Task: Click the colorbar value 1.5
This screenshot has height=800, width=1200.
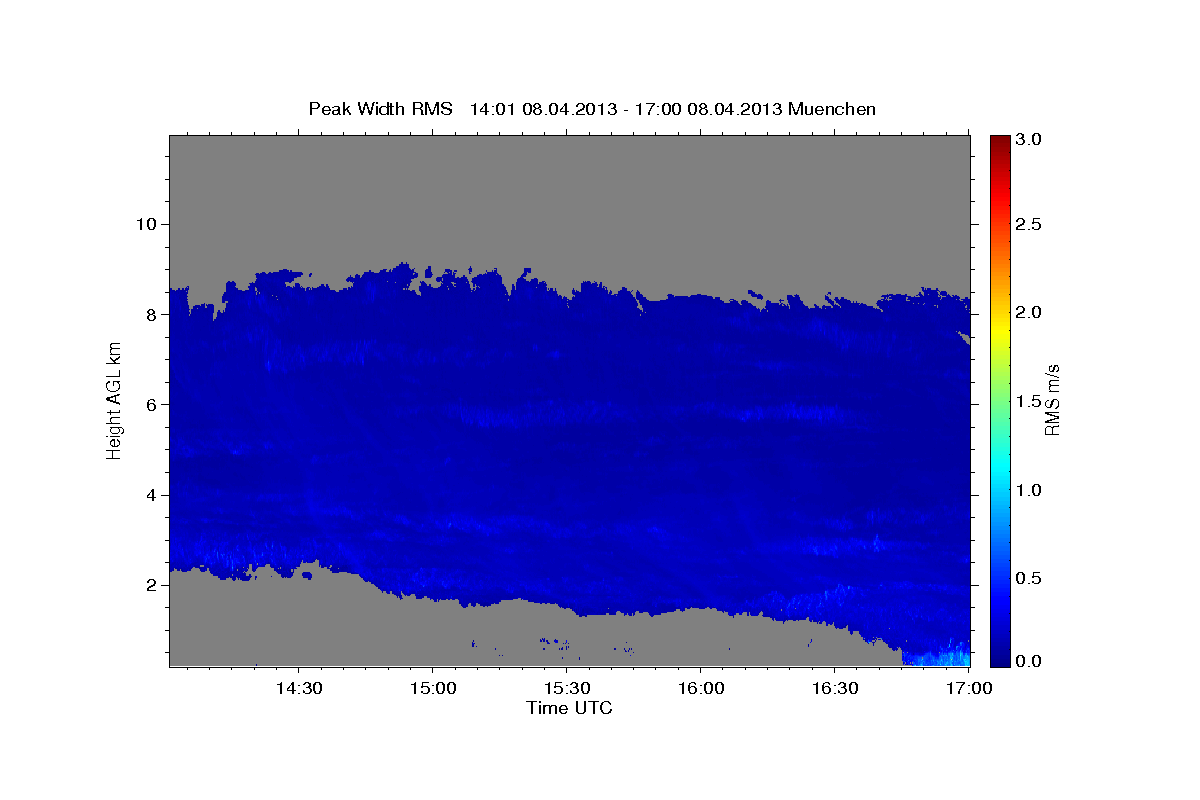Action: (1030, 402)
